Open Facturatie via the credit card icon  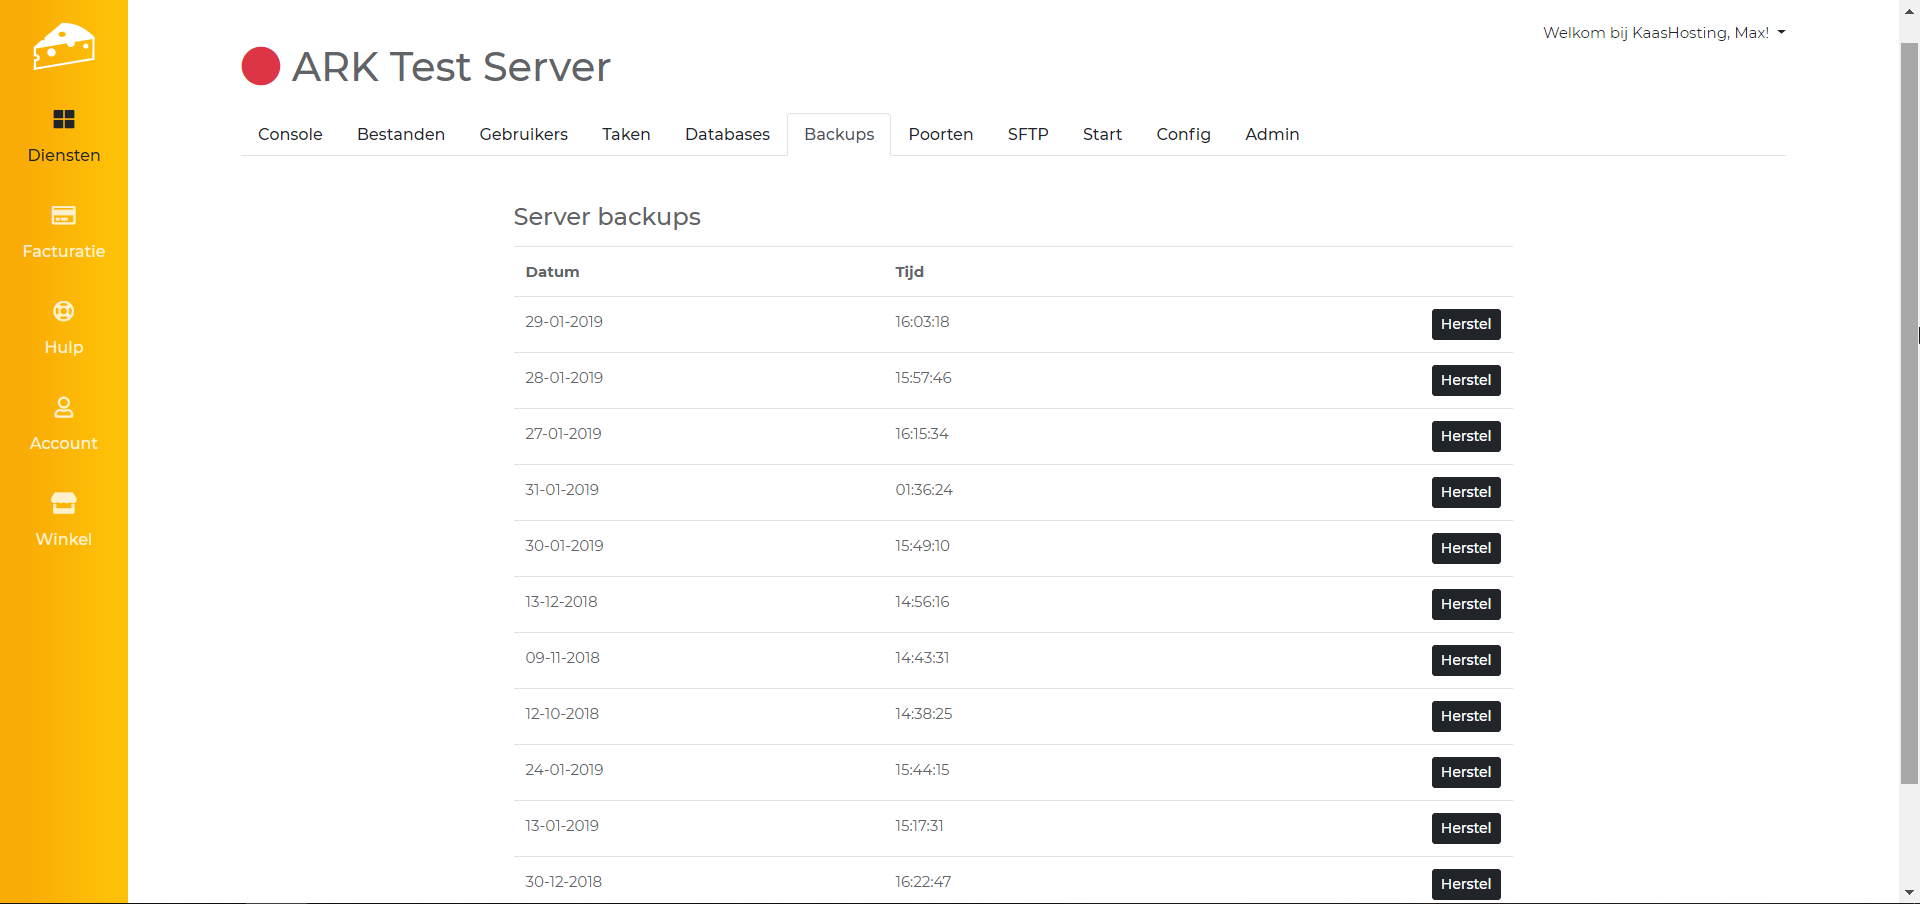(64, 216)
